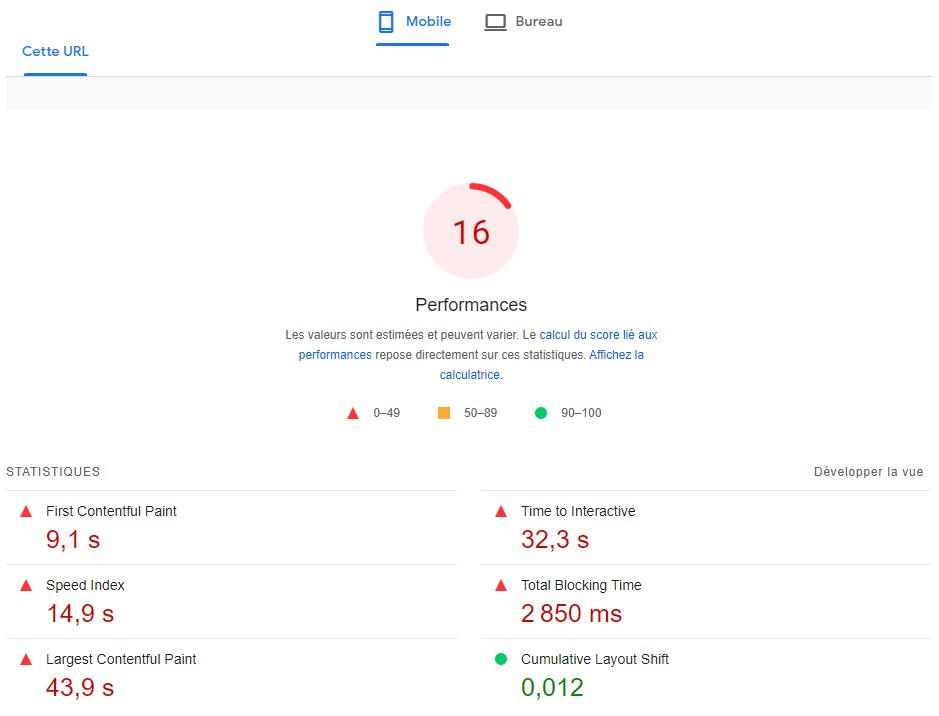Click the green circle beside Cumulative Layout Shift
The height and width of the screenshot is (716, 939).
pyautogui.click(x=501, y=659)
